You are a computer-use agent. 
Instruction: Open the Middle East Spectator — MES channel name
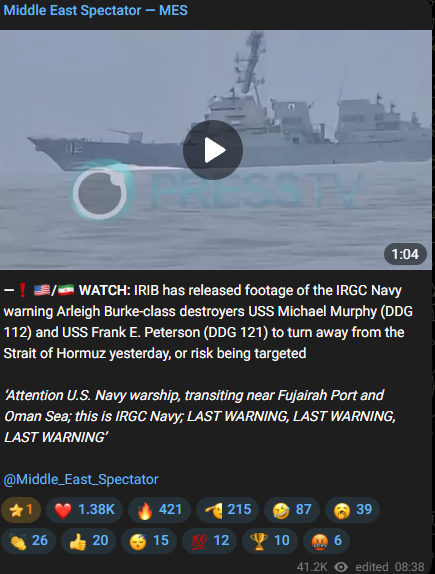96,10
